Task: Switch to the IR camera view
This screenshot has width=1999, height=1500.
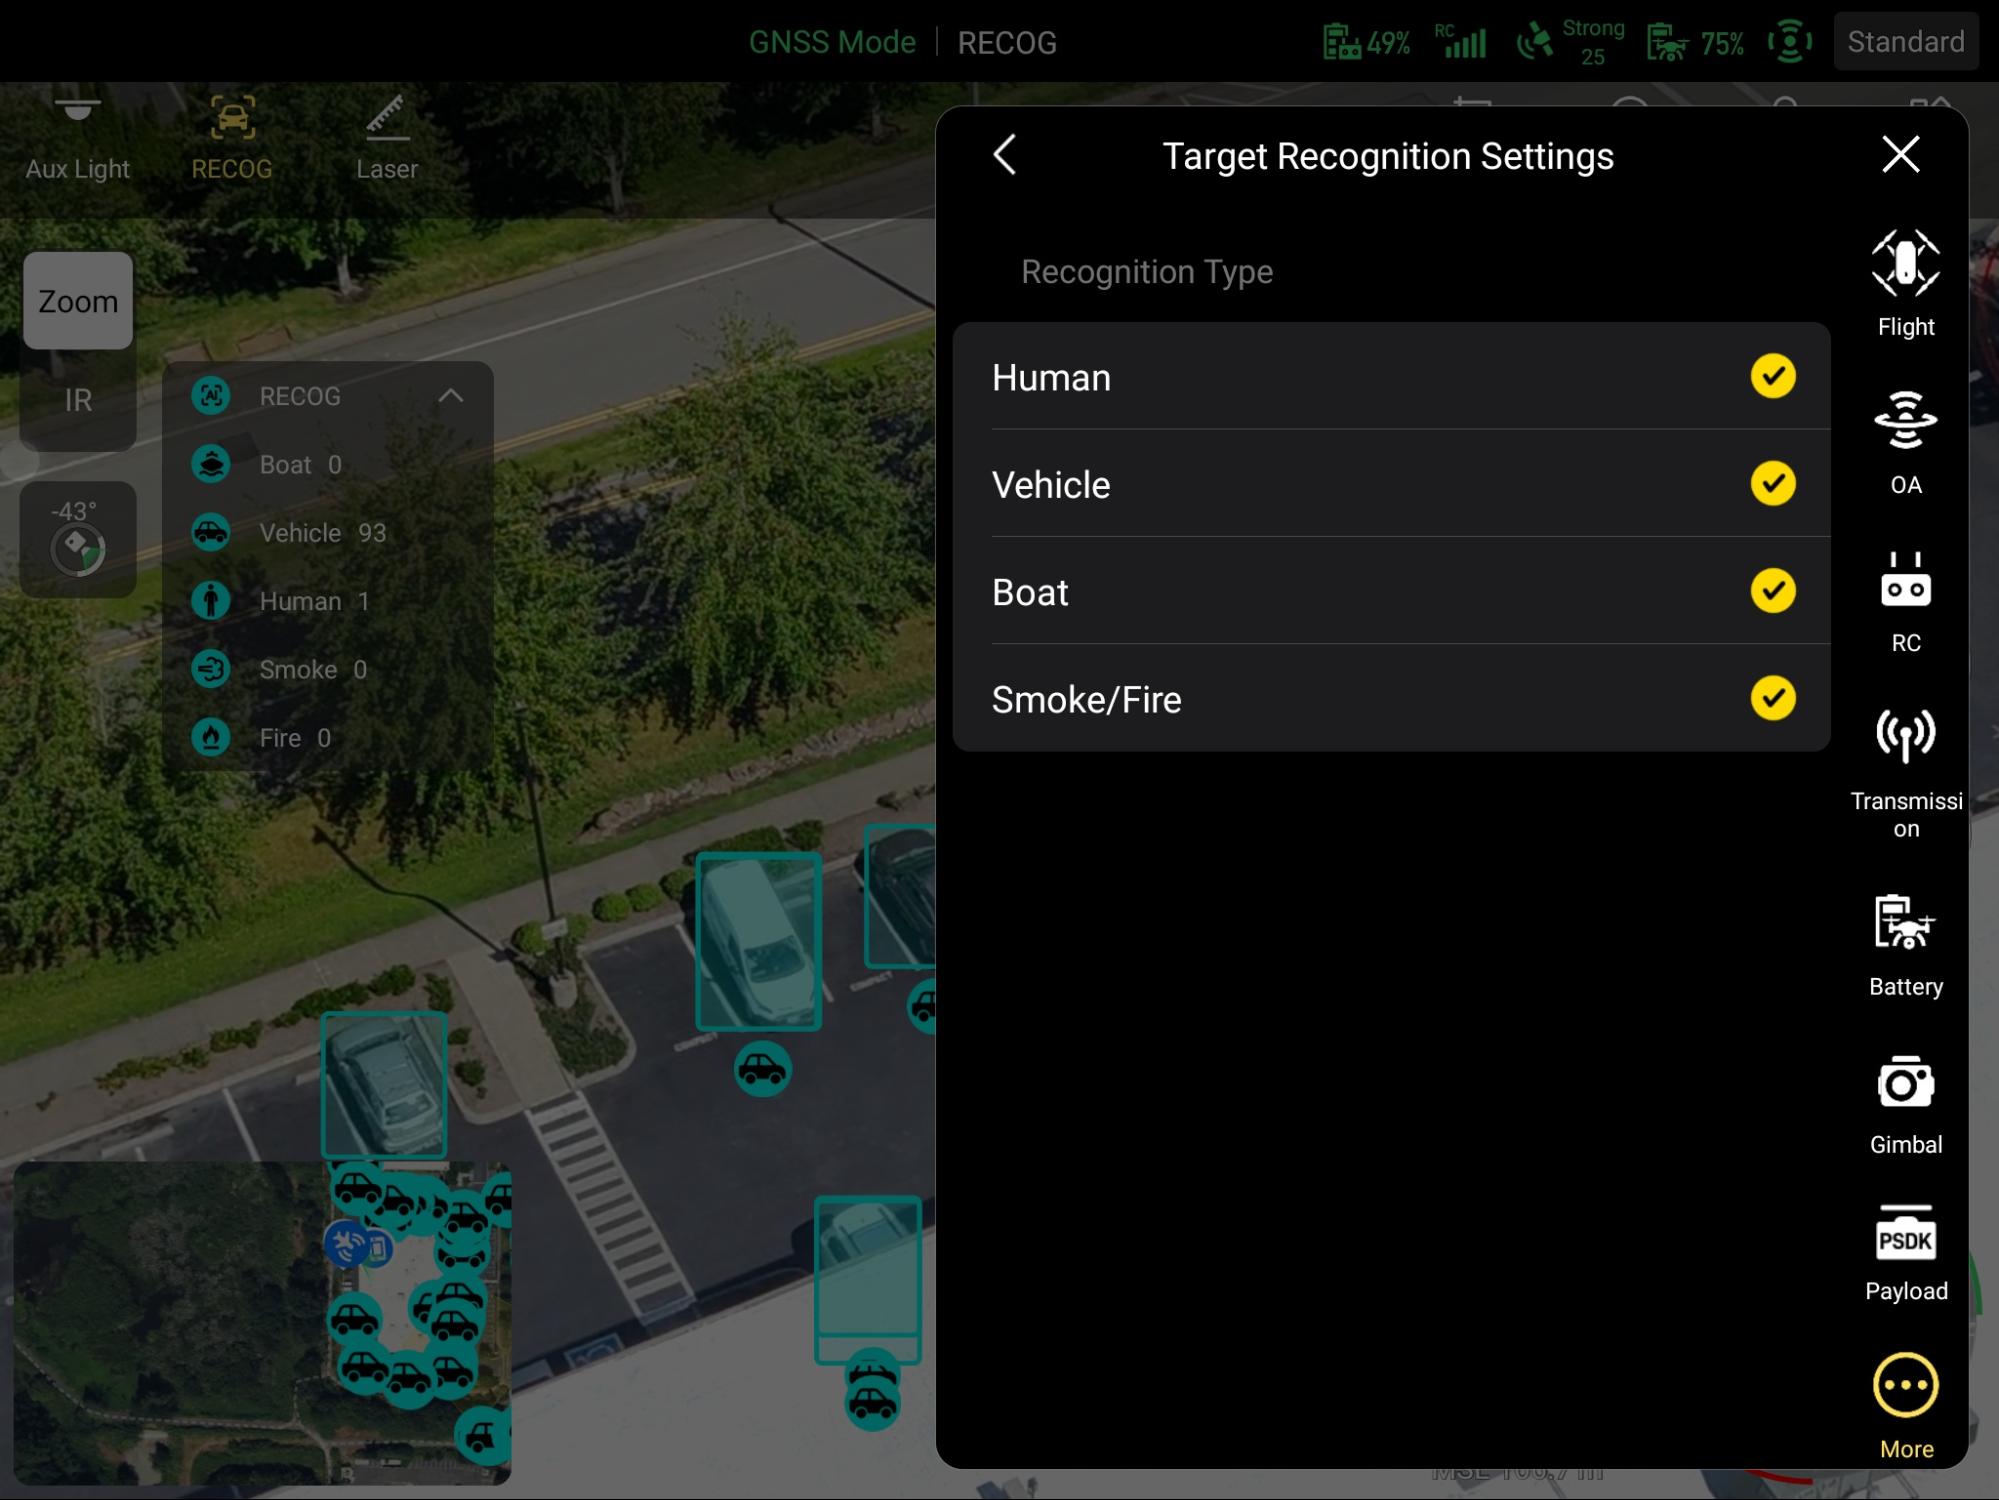Action: [x=78, y=400]
